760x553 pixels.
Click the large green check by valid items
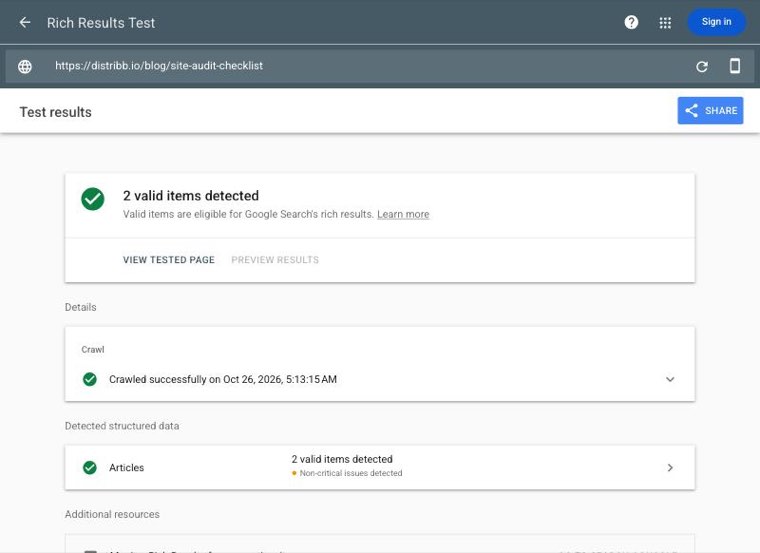coord(93,199)
